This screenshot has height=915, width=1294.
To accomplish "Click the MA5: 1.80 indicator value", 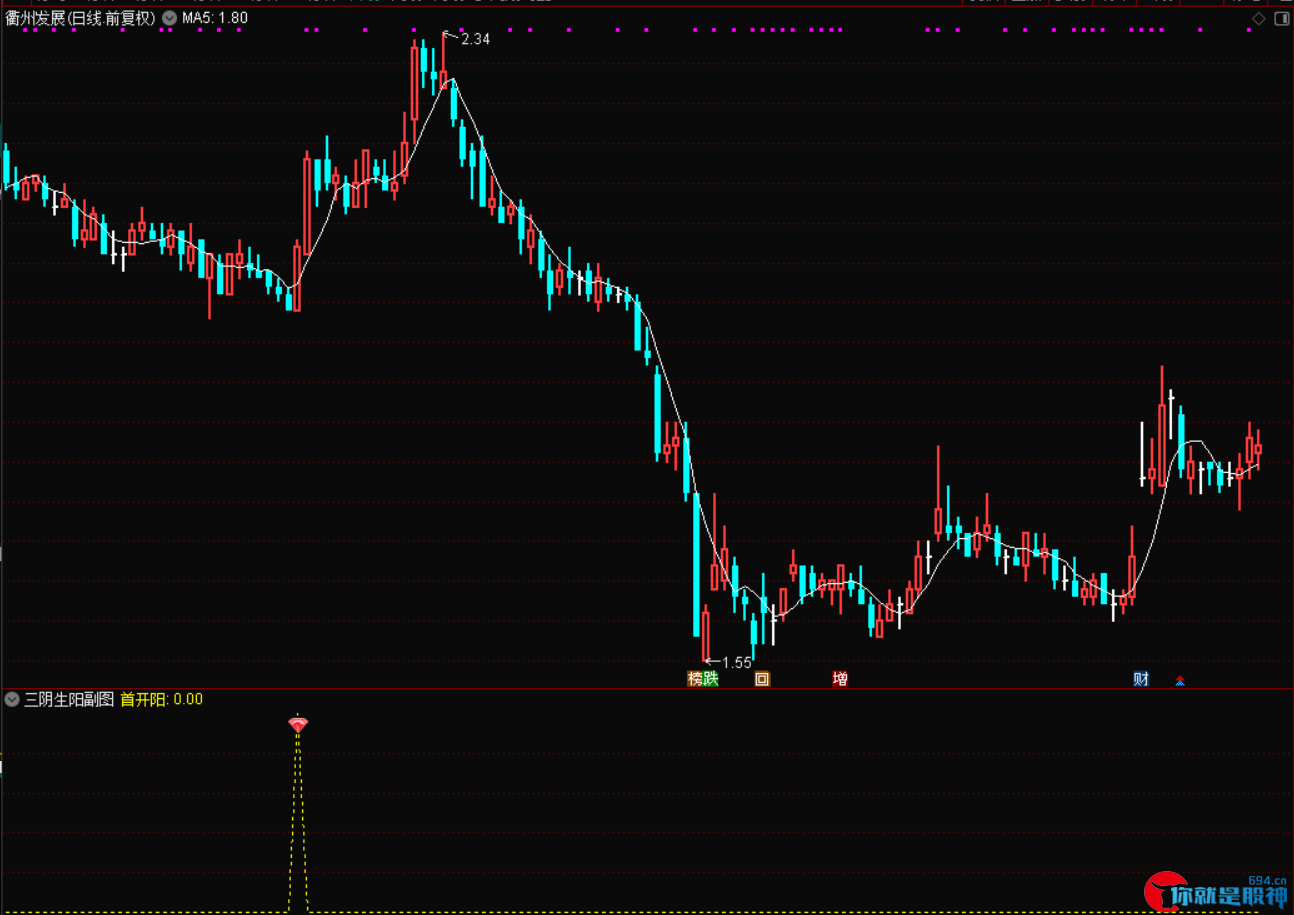I will [215, 18].
